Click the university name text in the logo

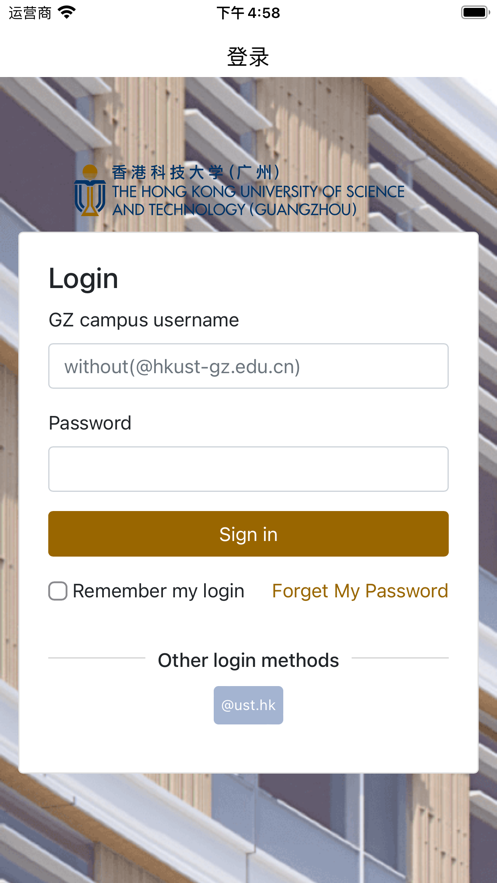click(258, 200)
